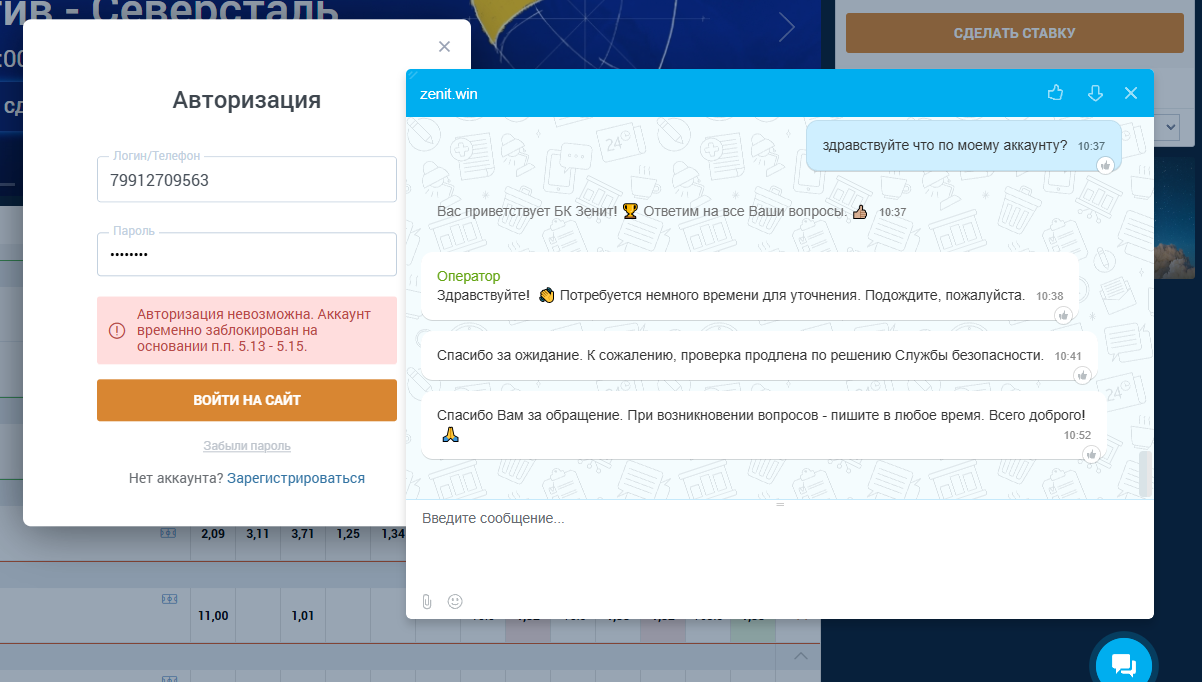The height and width of the screenshot is (682, 1202).
Task: Click the paperclip attach file icon
Action: pyautogui.click(x=427, y=601)
